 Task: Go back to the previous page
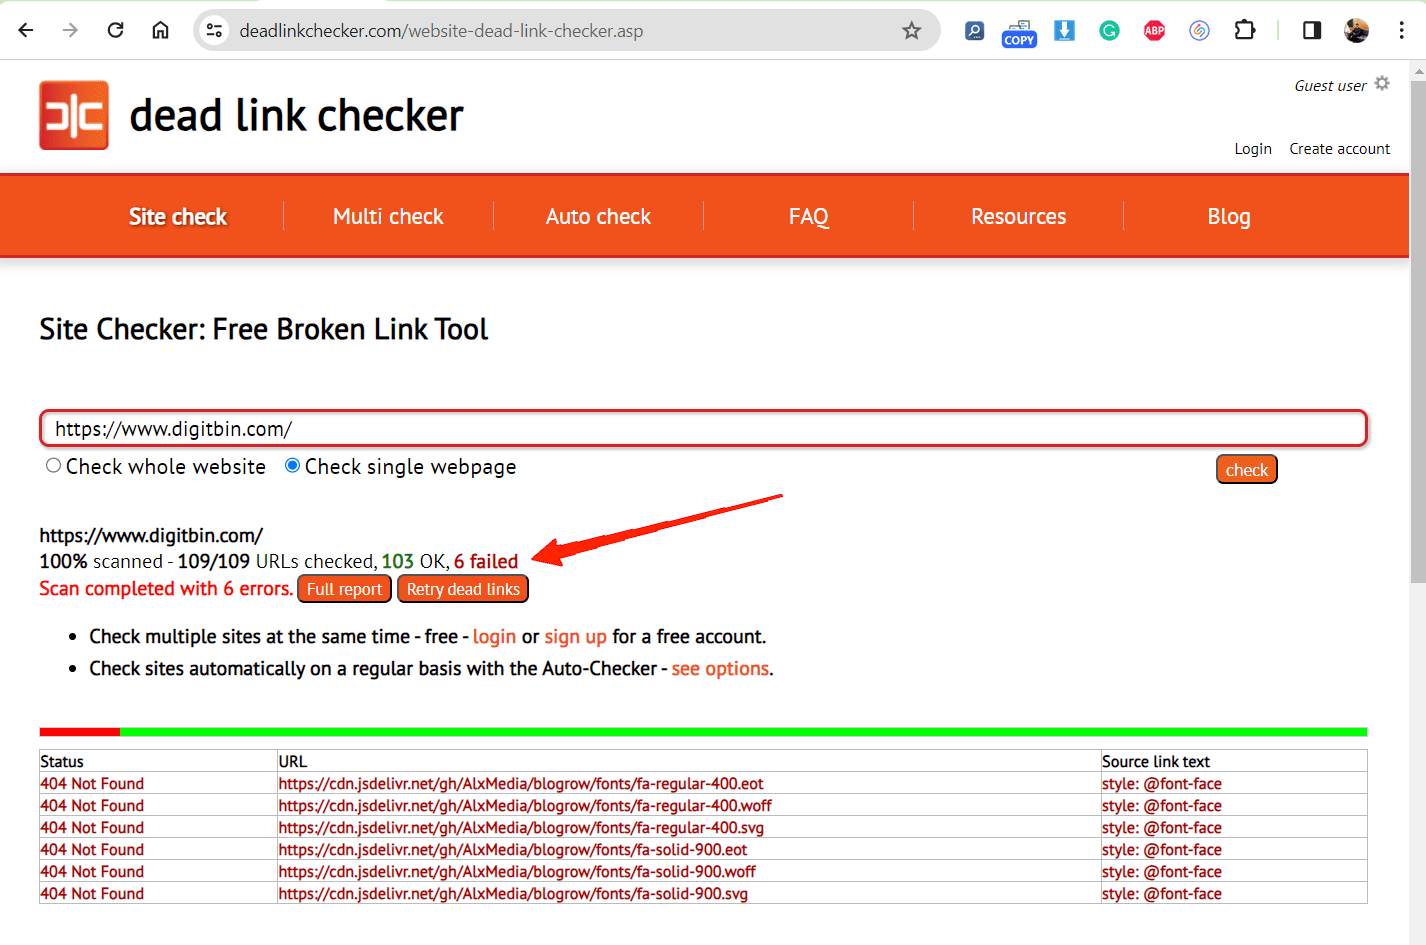26,30
